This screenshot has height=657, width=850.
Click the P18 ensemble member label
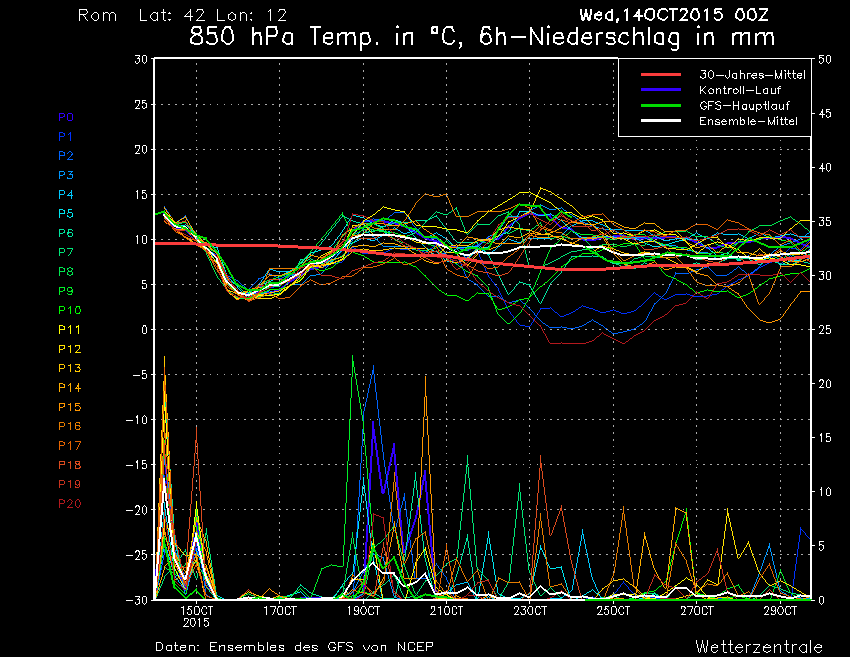tap(70, 465)
